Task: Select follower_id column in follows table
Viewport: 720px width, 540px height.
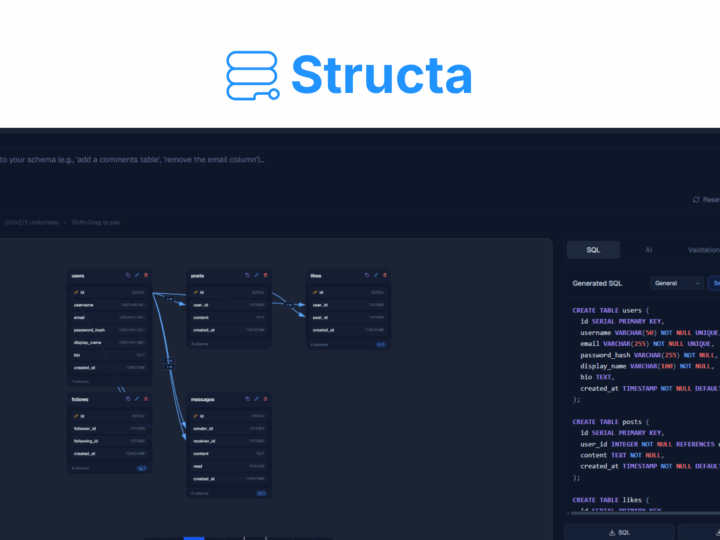Action: tap(109, 428)
